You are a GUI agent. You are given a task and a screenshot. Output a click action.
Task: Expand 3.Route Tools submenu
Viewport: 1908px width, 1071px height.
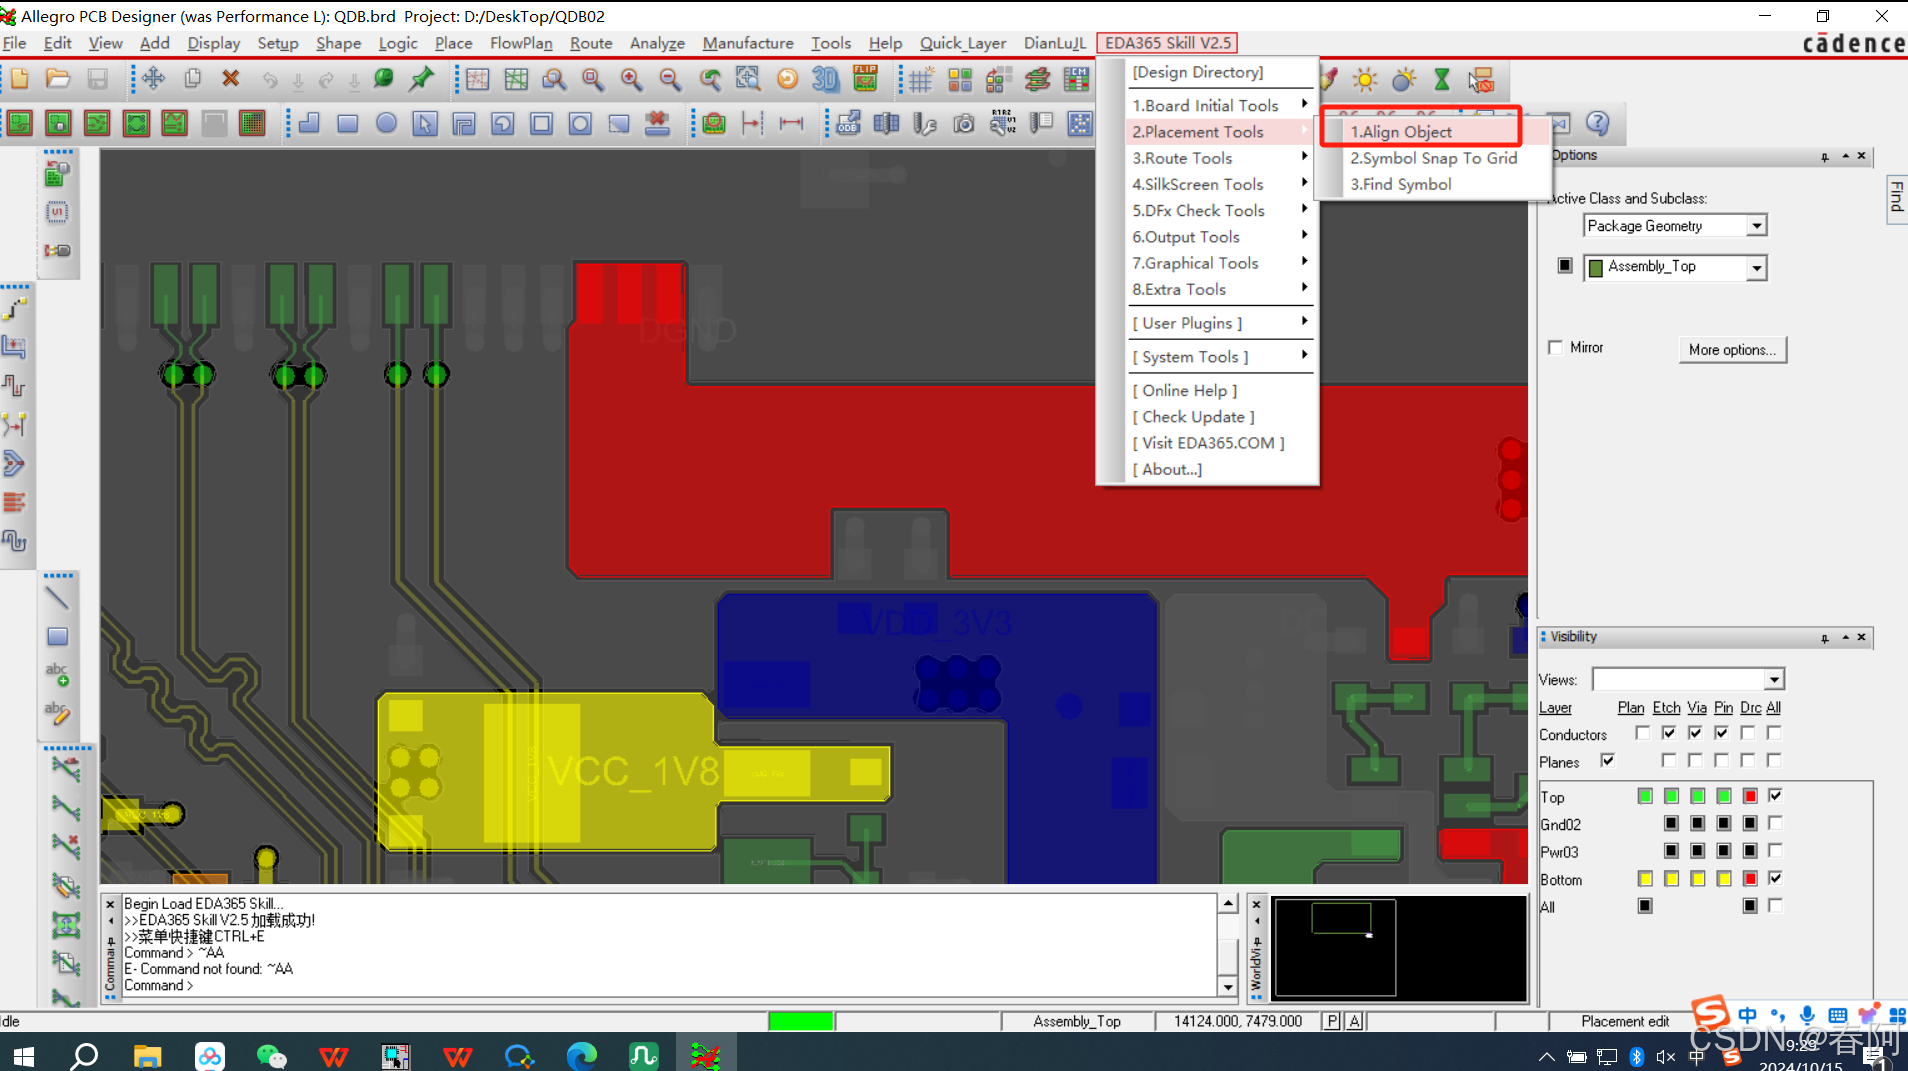point(1219,158)
